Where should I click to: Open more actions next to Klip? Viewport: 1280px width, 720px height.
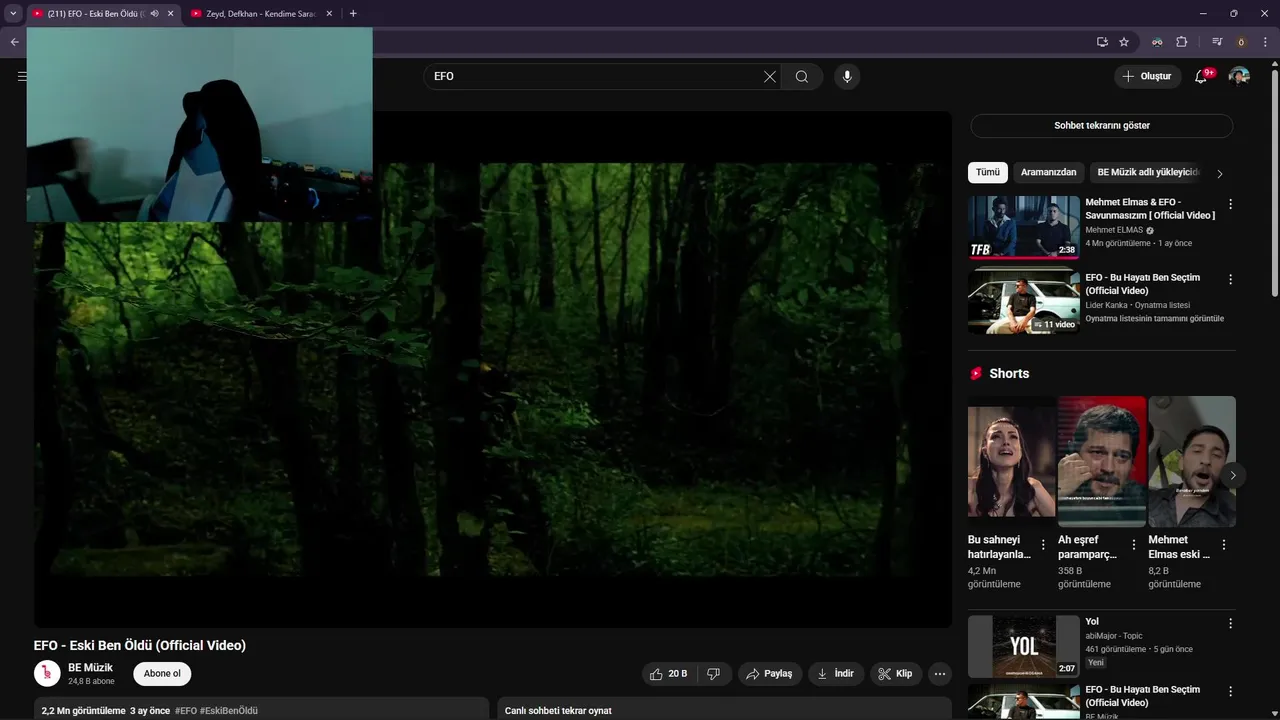coord(940,674)
